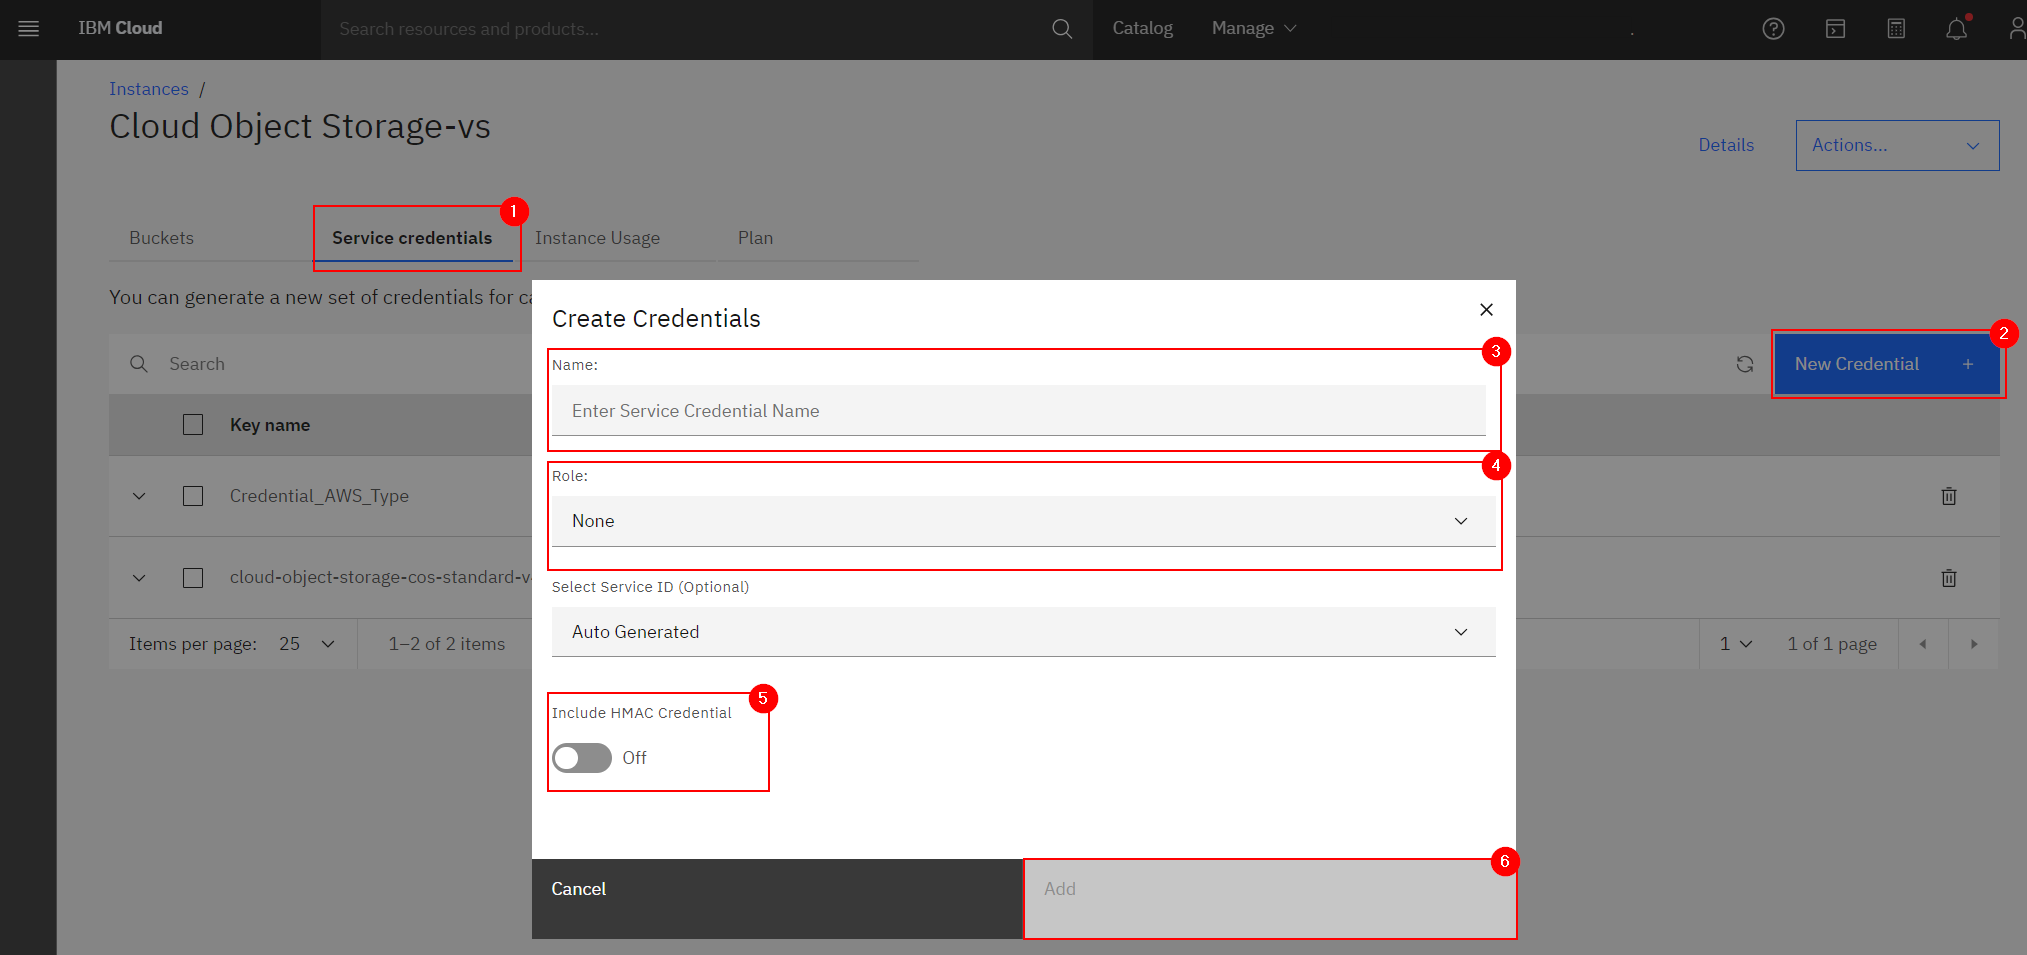The image size is (2027, 955).
Task: Click the refresh credentials list icon
Action: tap(1745, 364)
